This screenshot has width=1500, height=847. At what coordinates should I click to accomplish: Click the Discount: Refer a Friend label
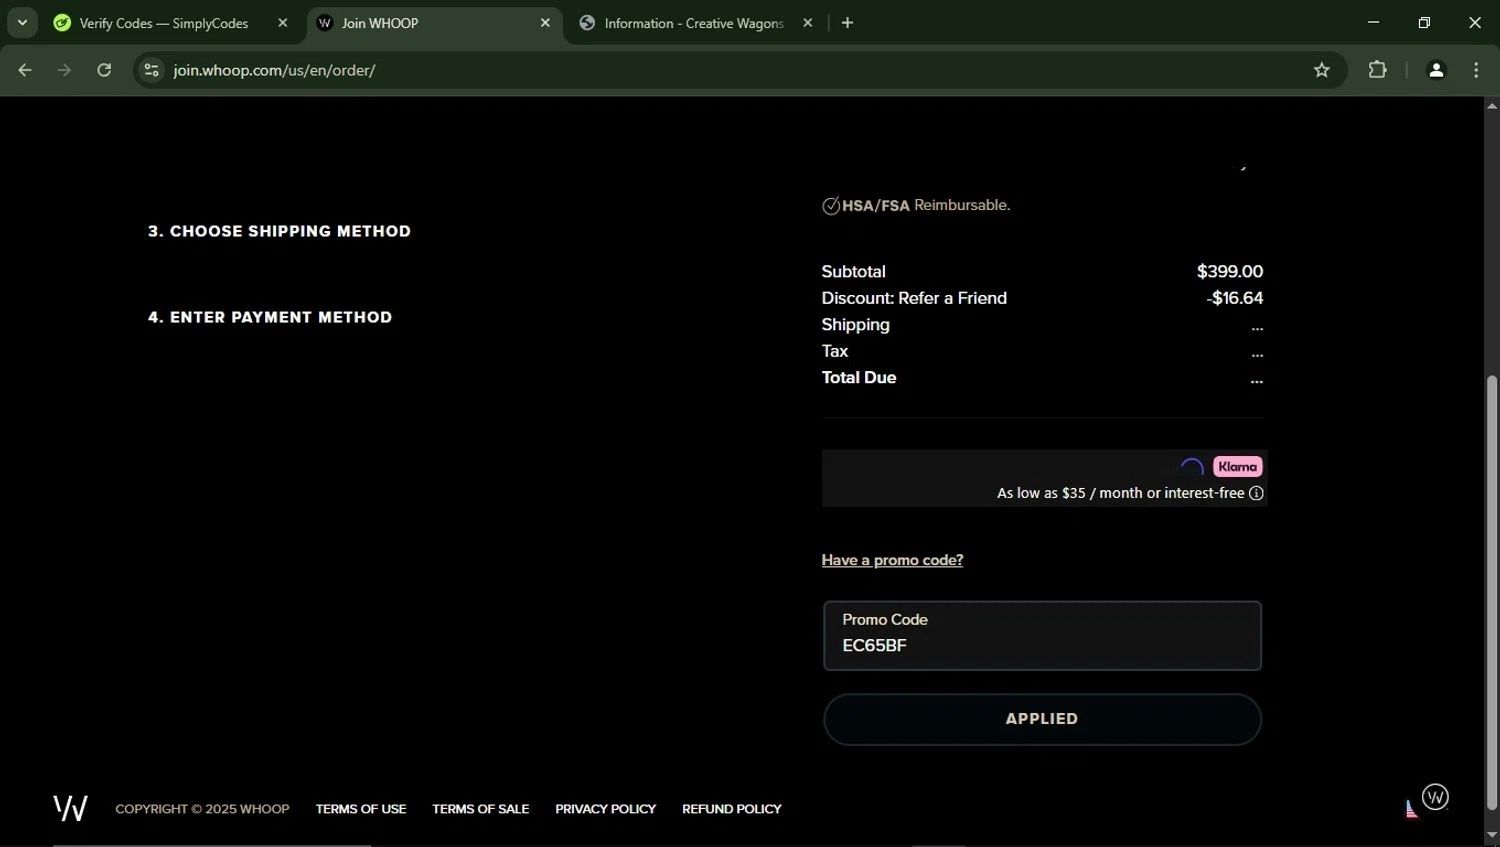(914, 298)
